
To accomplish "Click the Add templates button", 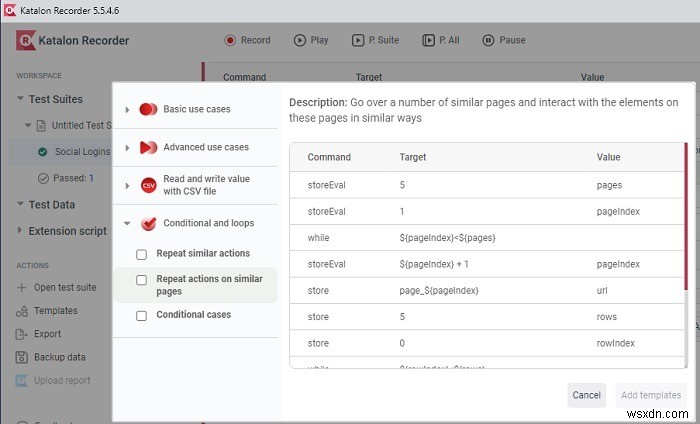I will (x=650, y=395).
